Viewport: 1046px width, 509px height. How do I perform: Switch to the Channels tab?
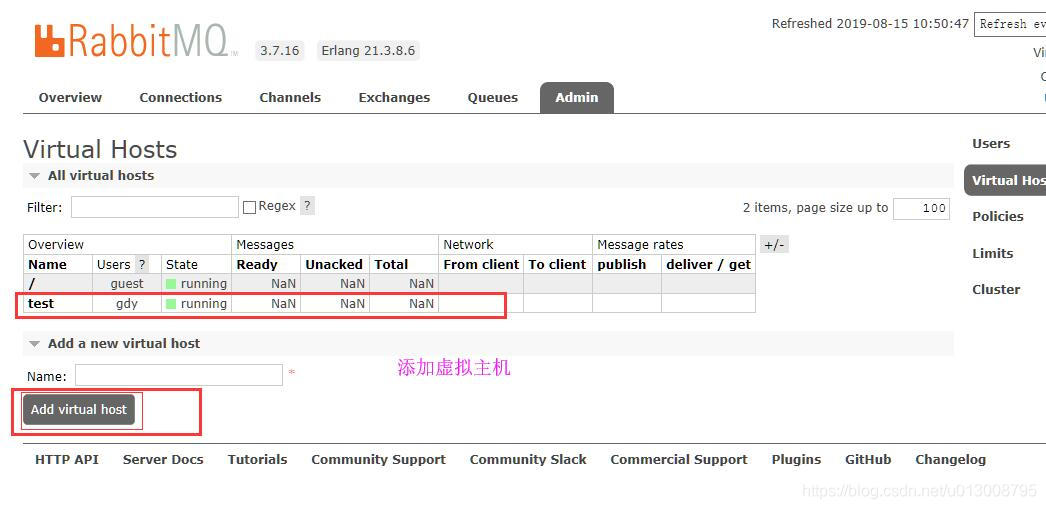coord(290,97)
